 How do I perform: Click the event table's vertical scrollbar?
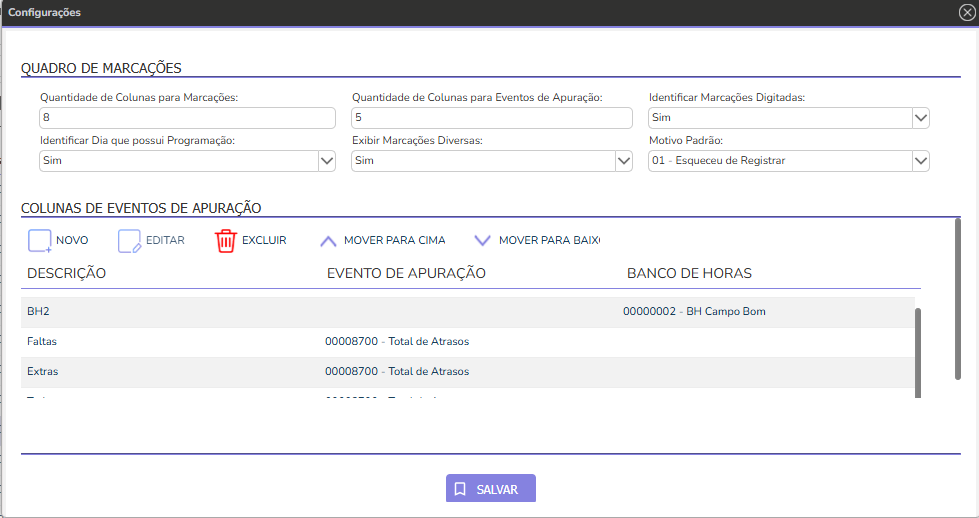tap(917, 352)
